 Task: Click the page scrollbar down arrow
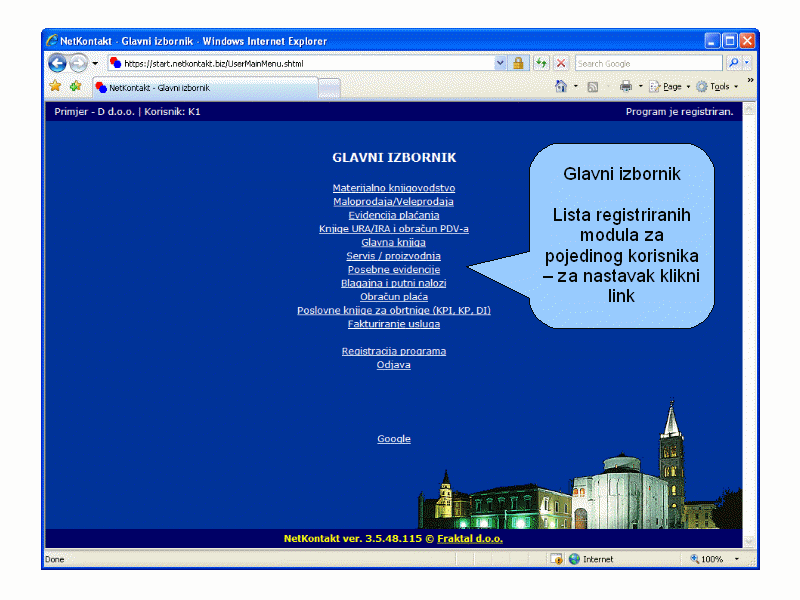[748, 541]
